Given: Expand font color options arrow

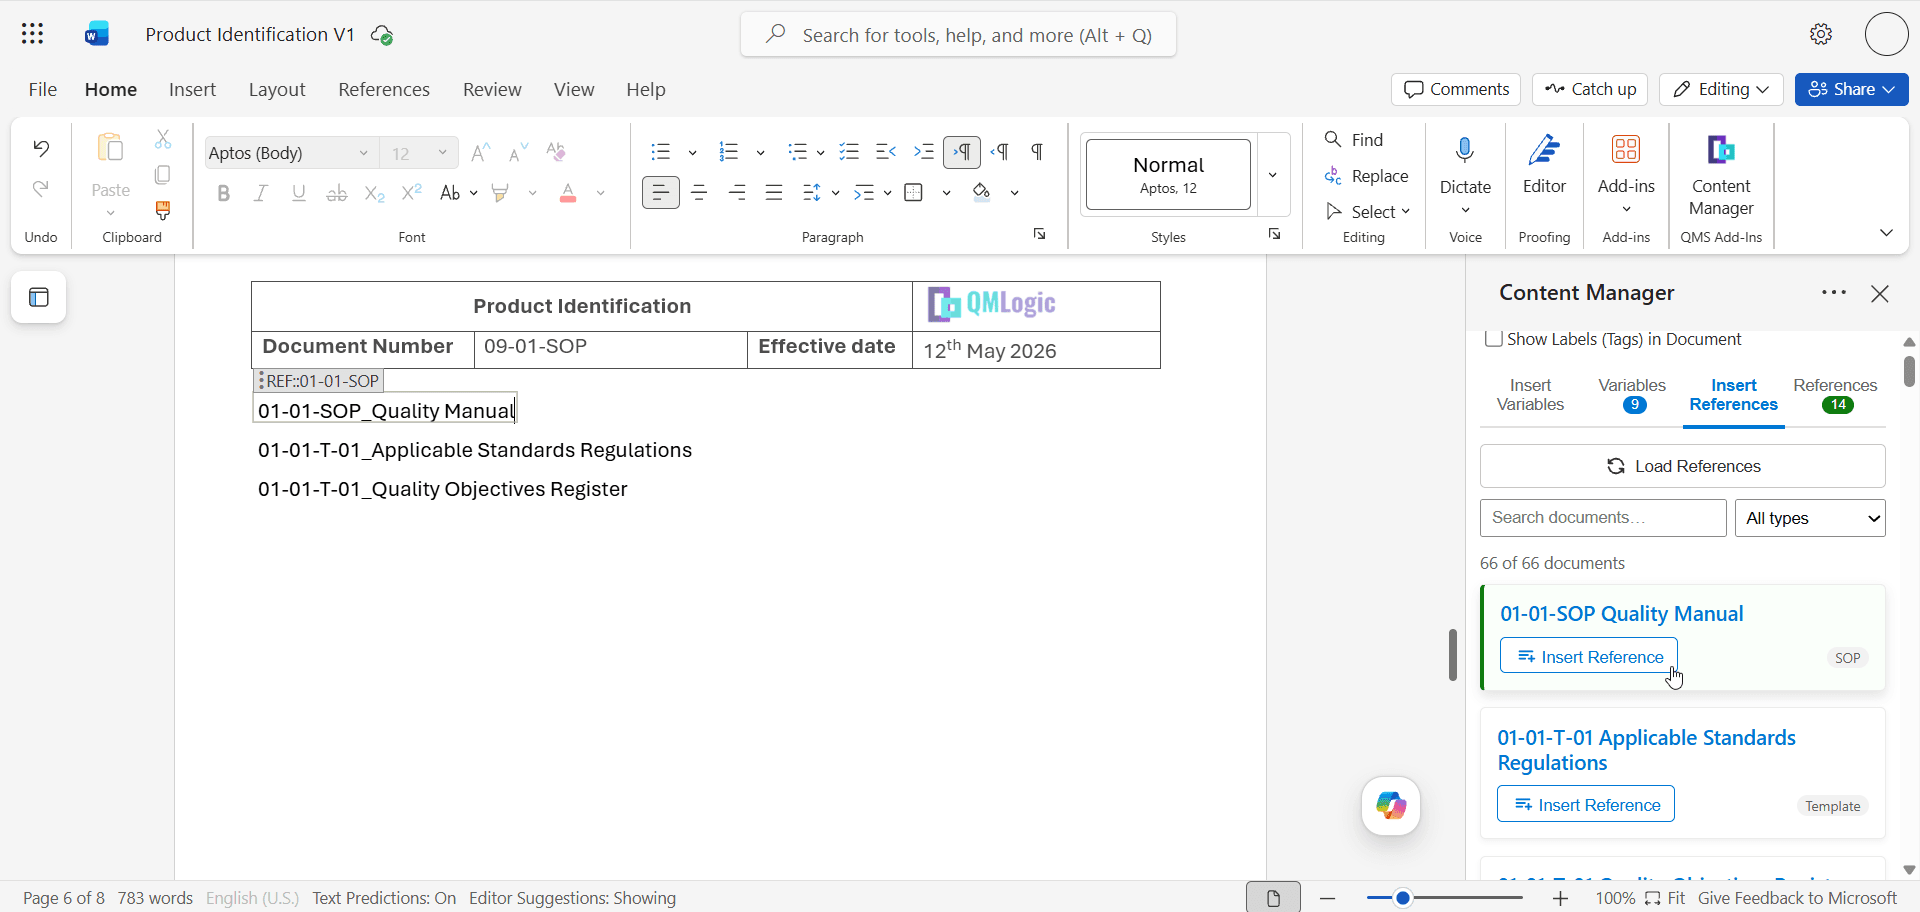Looking at the screenshot, I should pyautogui.click(x=600, y=193).
